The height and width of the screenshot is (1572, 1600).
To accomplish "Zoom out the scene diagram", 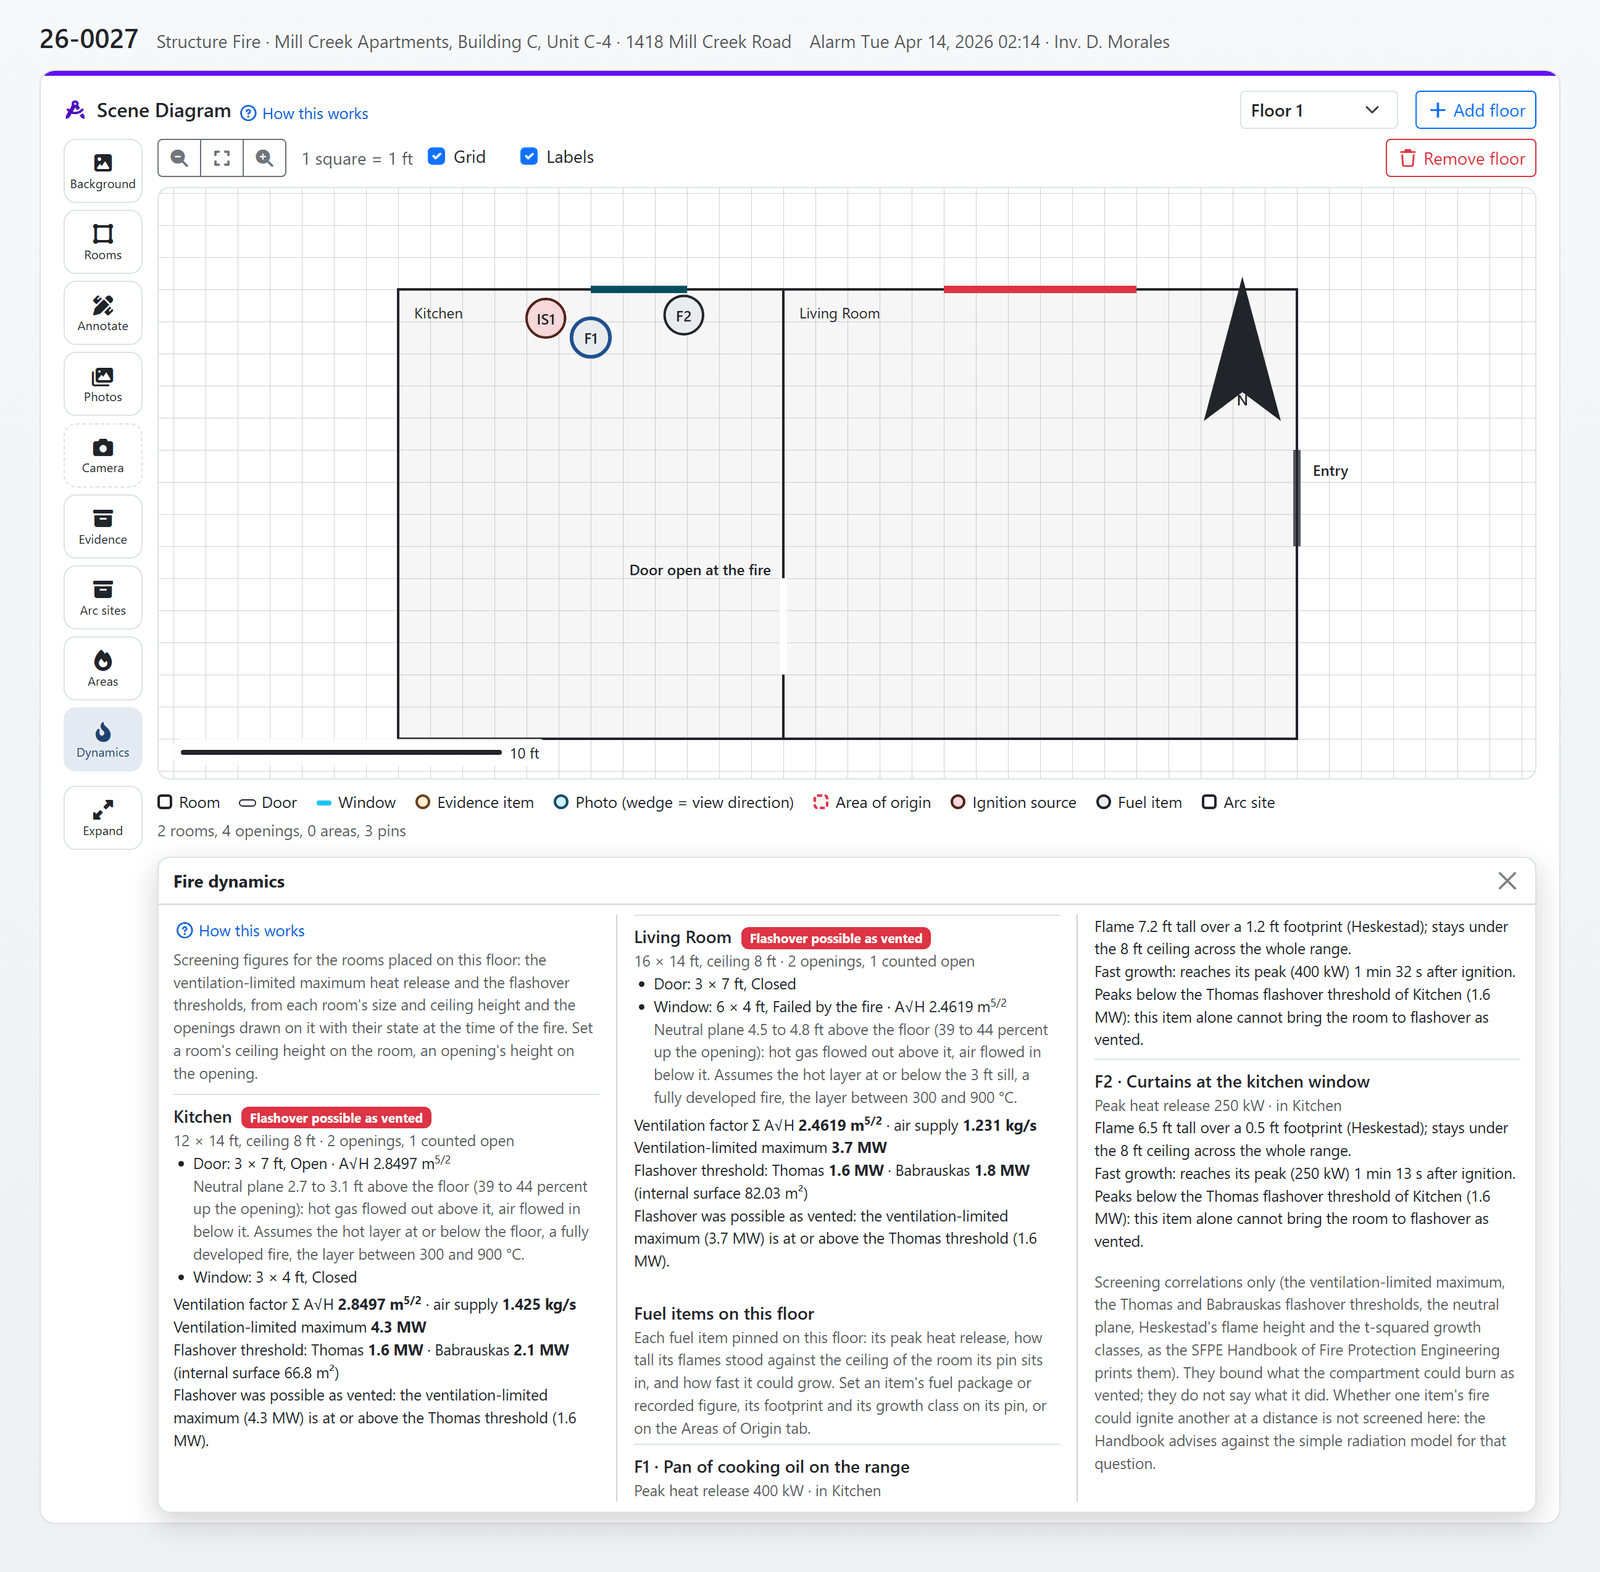I will pyautogui.click(x=180, y=158).
